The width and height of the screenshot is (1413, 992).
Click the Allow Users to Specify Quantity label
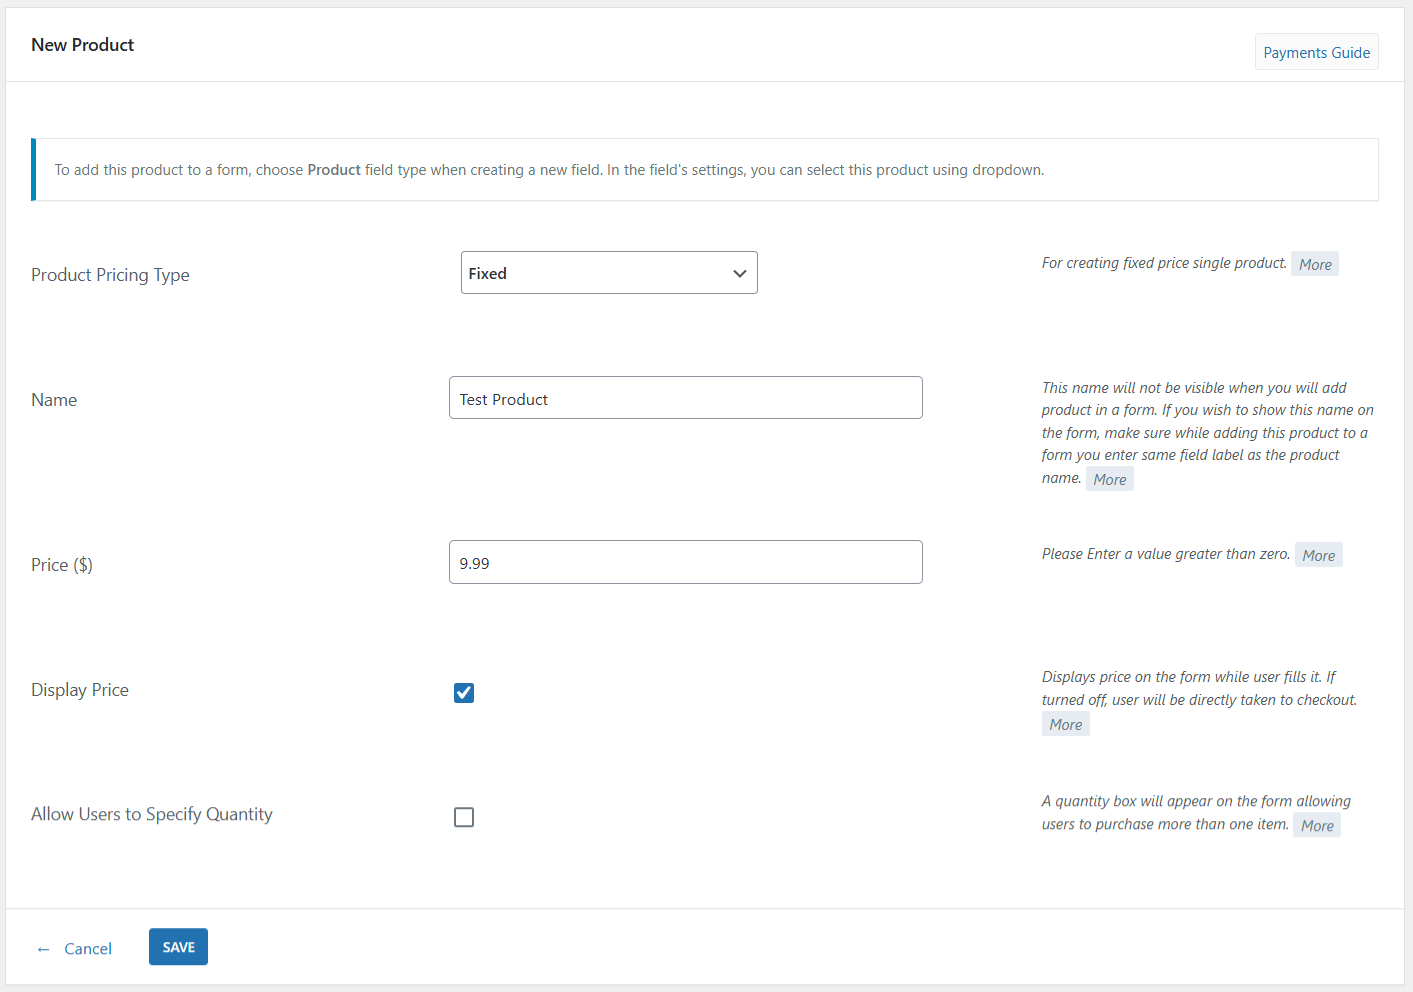coord(152,814)
